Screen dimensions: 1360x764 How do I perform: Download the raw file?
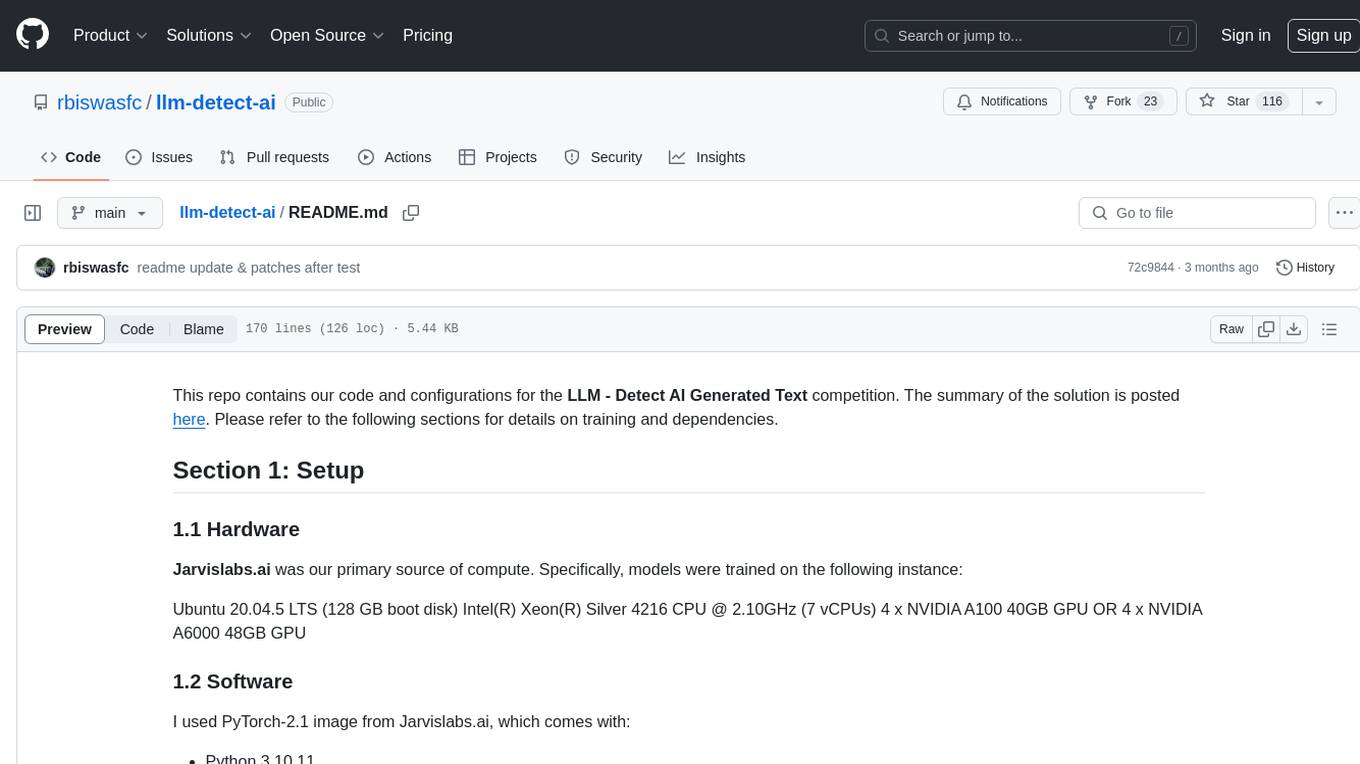[1294, 329]
